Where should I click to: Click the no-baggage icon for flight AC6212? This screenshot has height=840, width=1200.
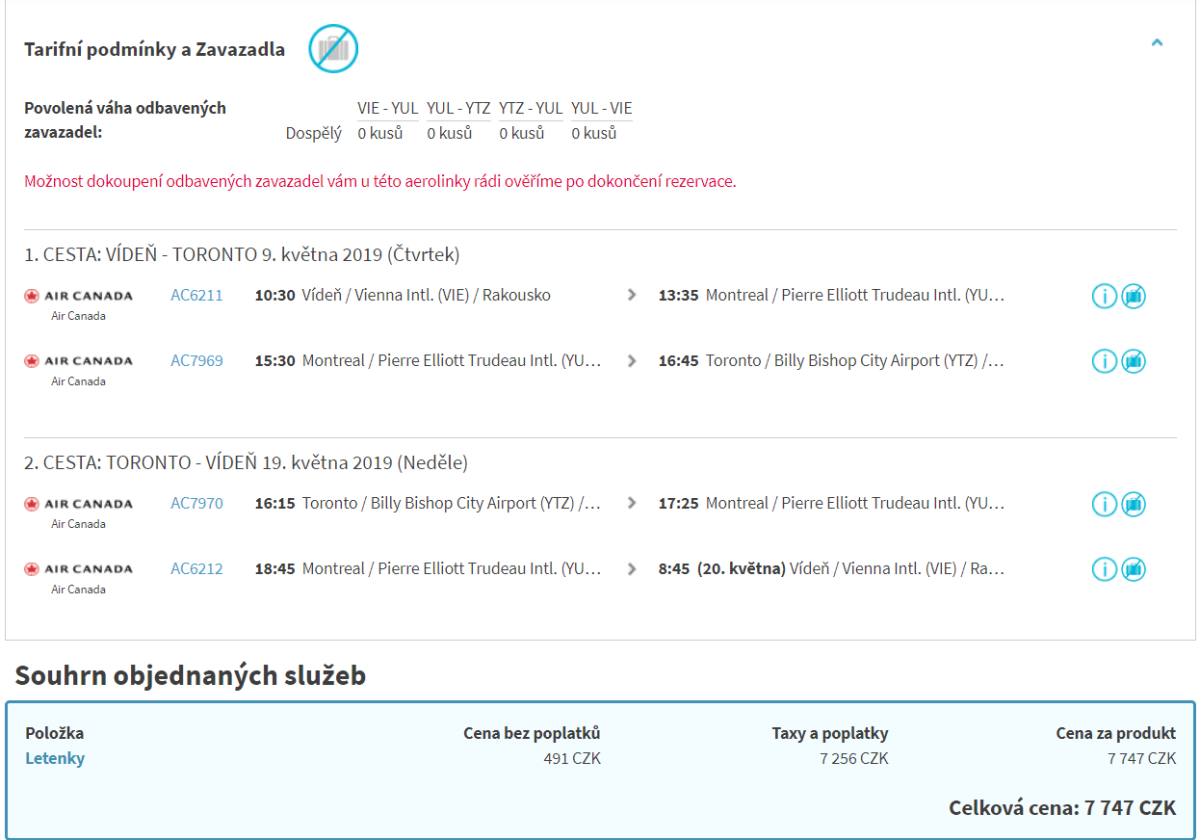tap(1133, 569)
